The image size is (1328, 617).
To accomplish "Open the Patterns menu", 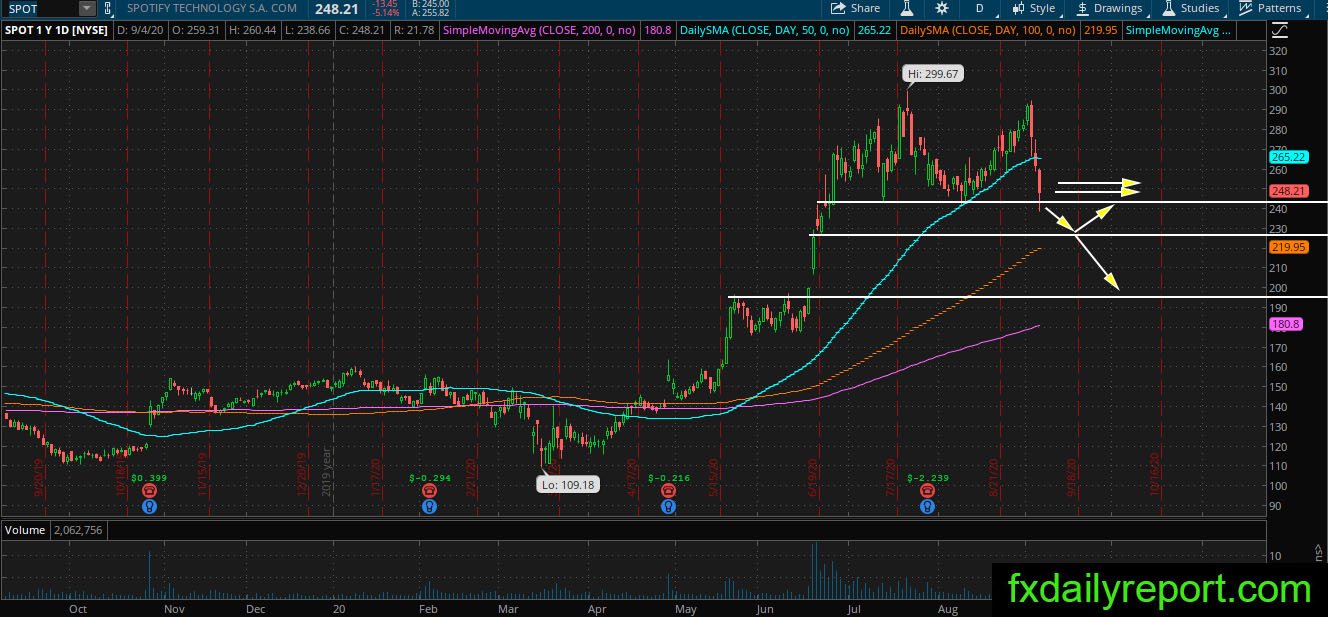I will [x=1270, y=8].
